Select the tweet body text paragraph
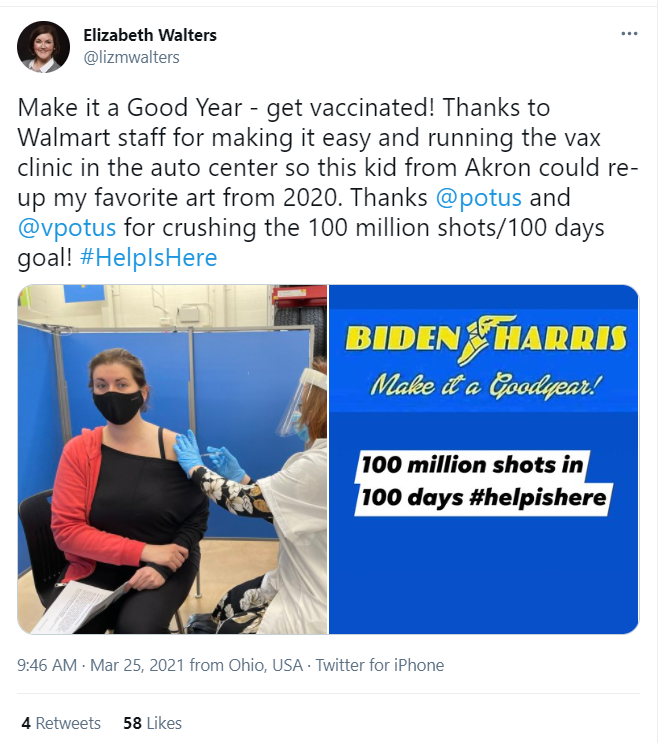 pyautogui.click(x=328, y=182)
